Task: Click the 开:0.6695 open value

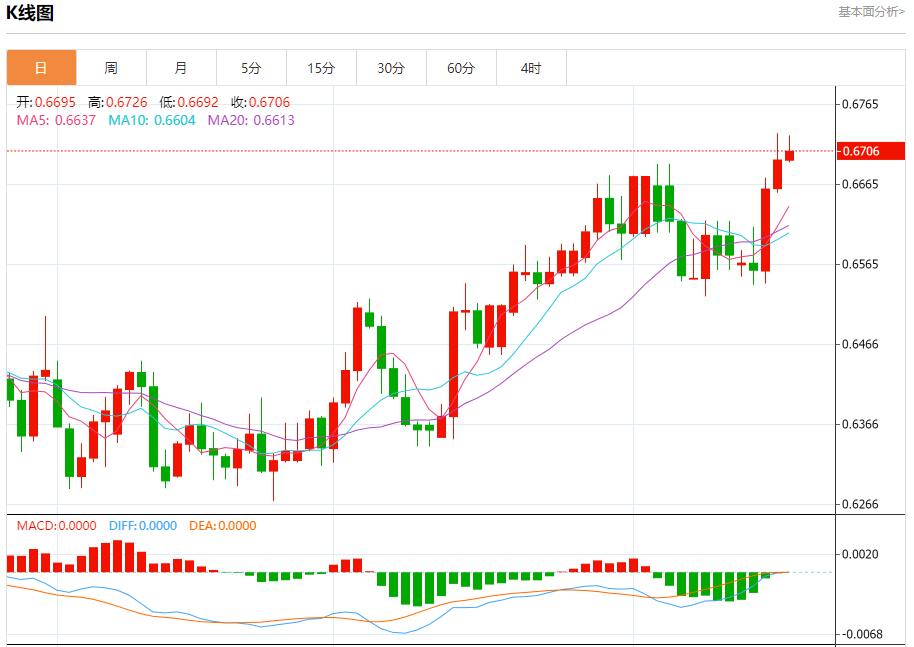Action: click(46, 102)
